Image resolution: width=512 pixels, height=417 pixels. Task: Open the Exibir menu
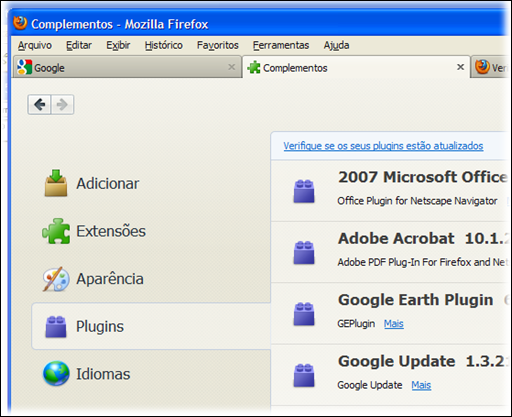click(x=118, y=45)
